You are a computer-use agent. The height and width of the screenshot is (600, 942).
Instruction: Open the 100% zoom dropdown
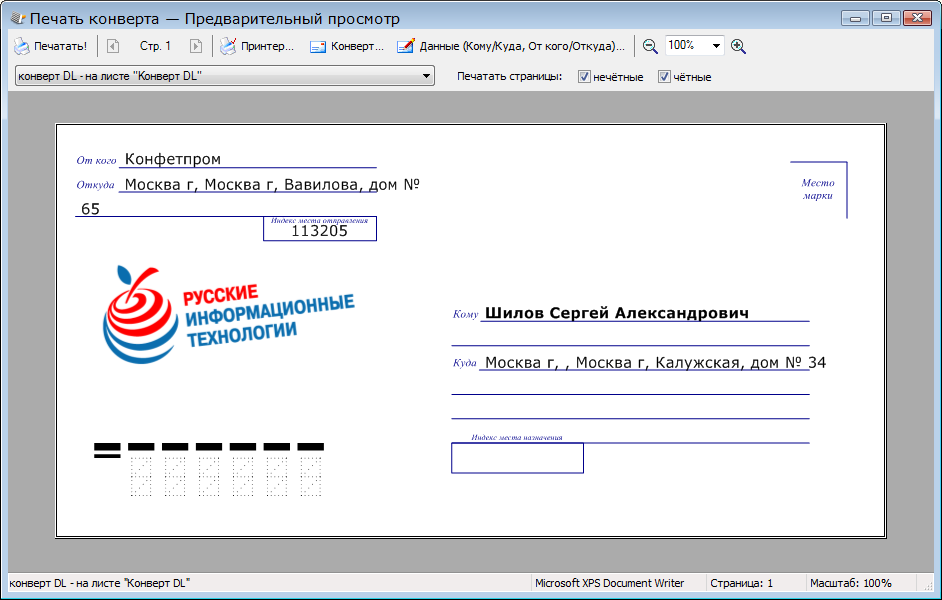point(716,46)
